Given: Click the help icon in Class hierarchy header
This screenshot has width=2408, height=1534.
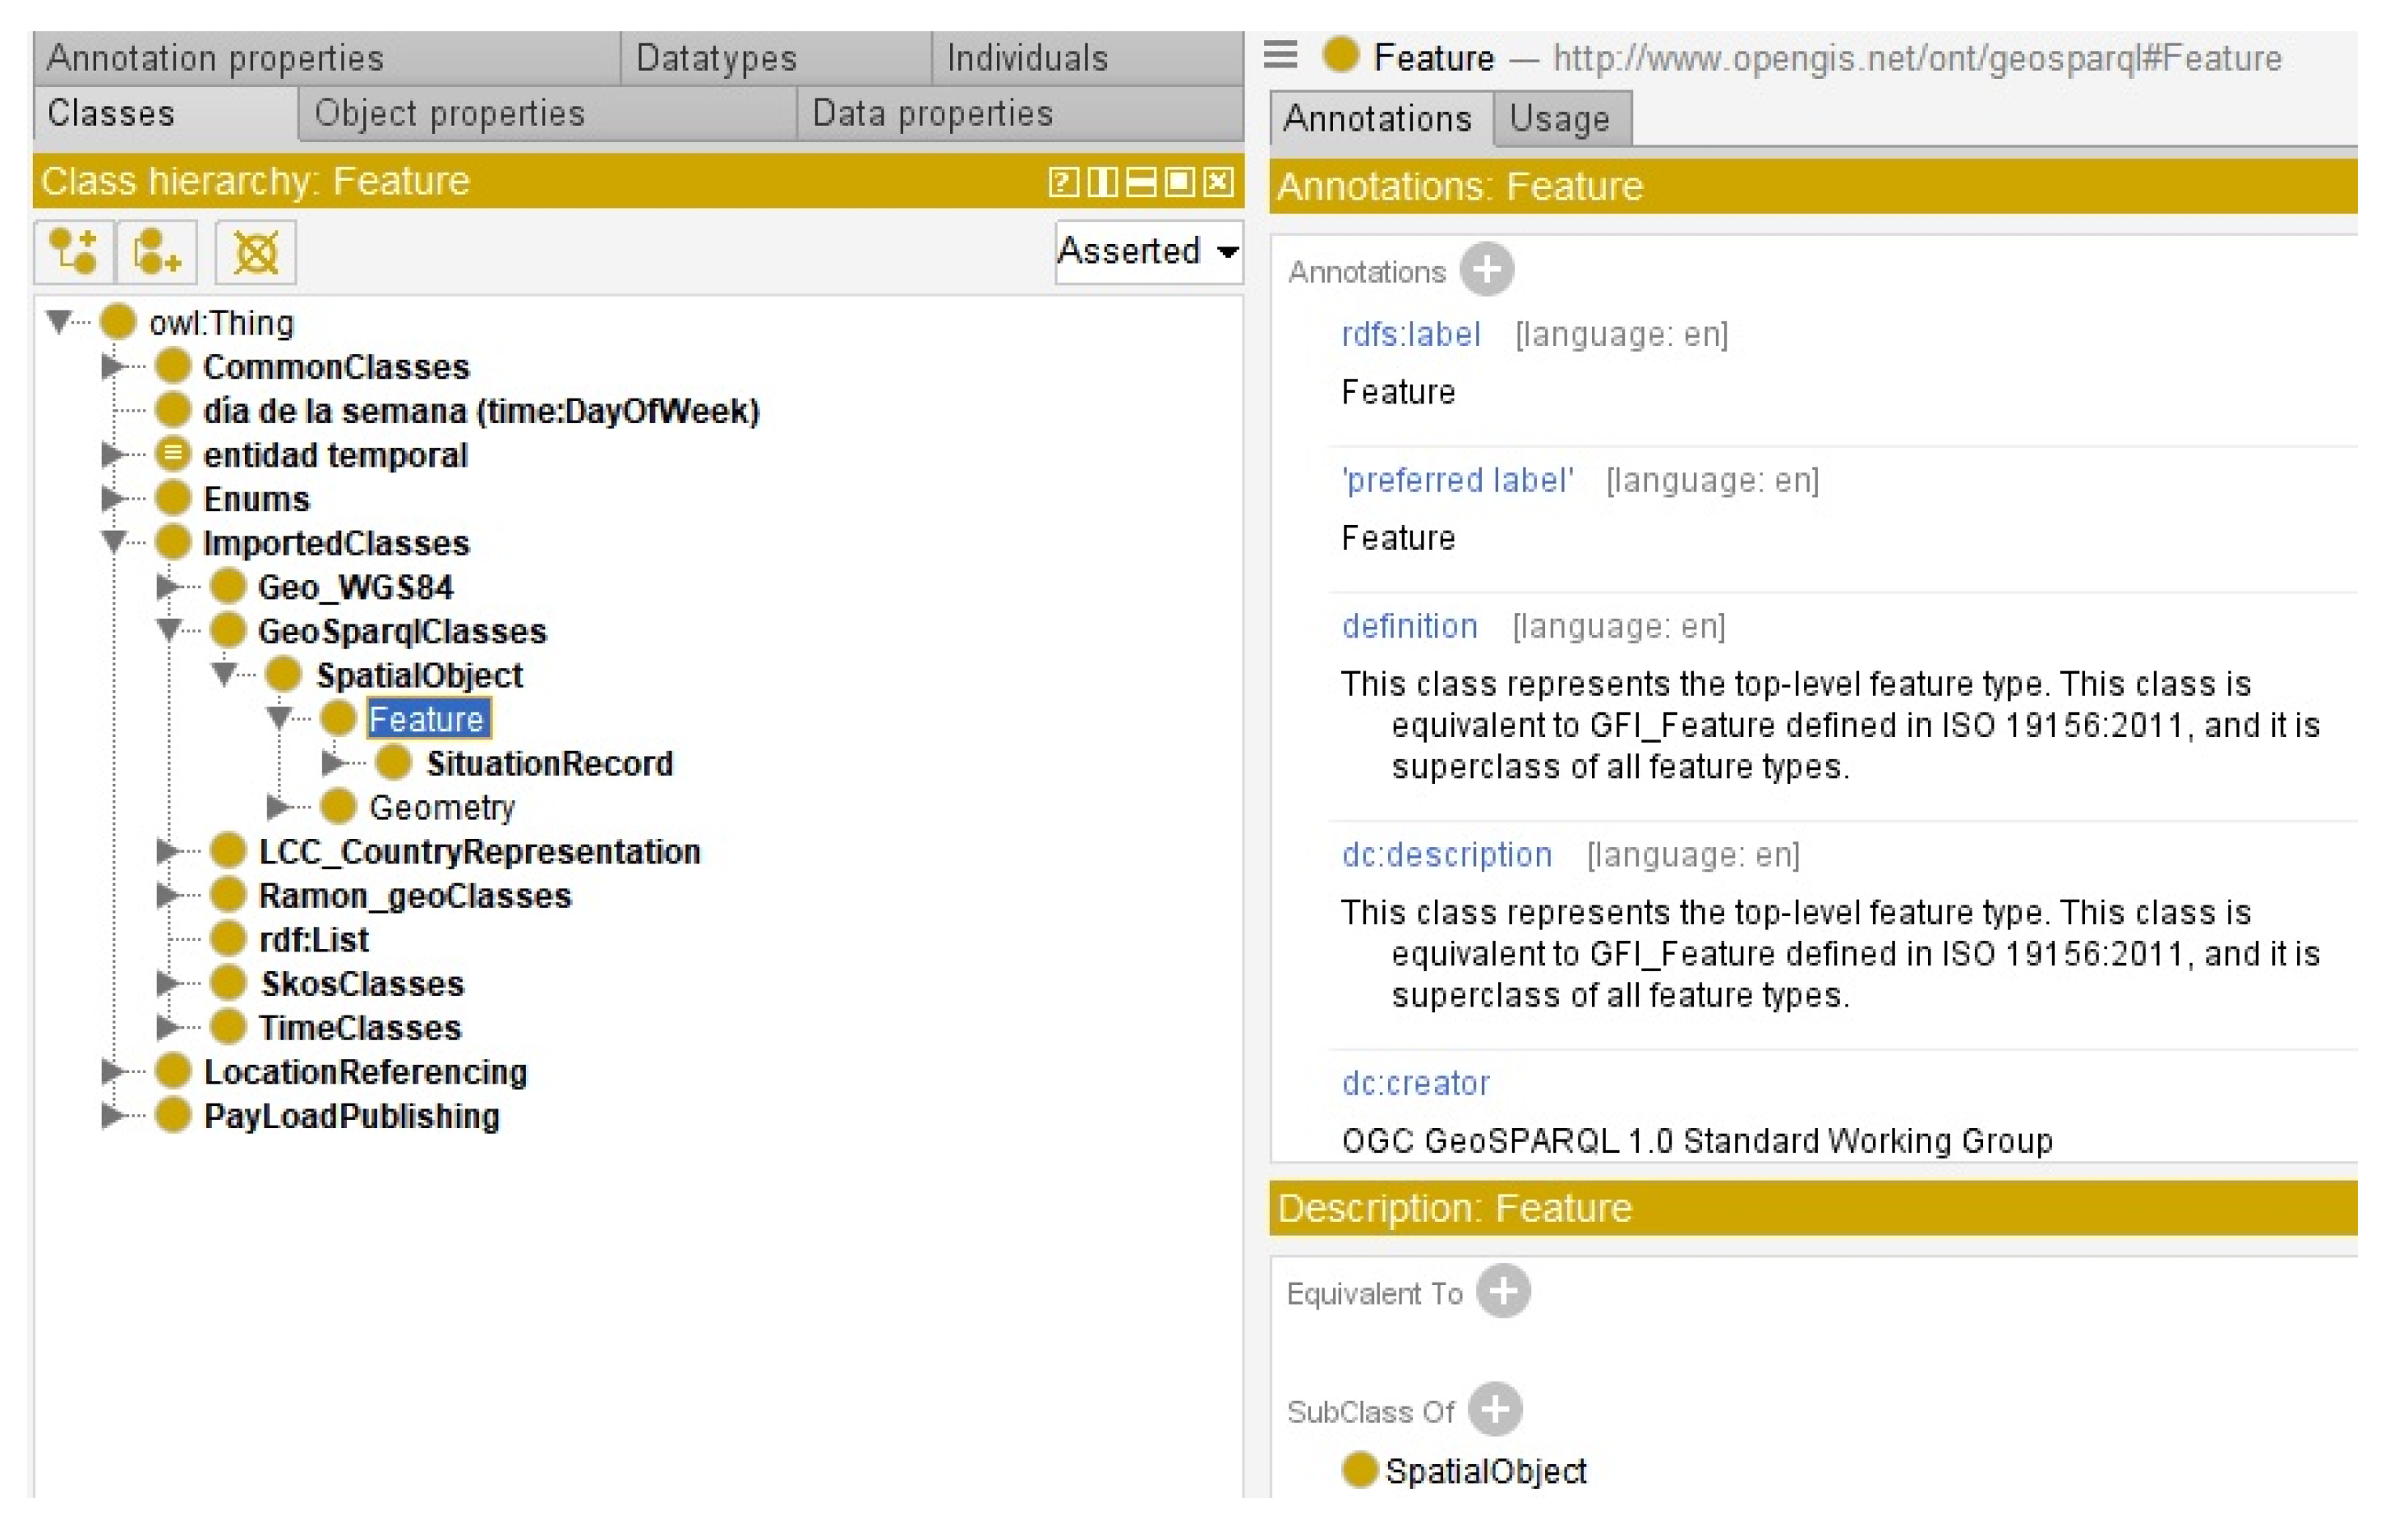Looking at the screenshot, I should tap(1062, 182).
